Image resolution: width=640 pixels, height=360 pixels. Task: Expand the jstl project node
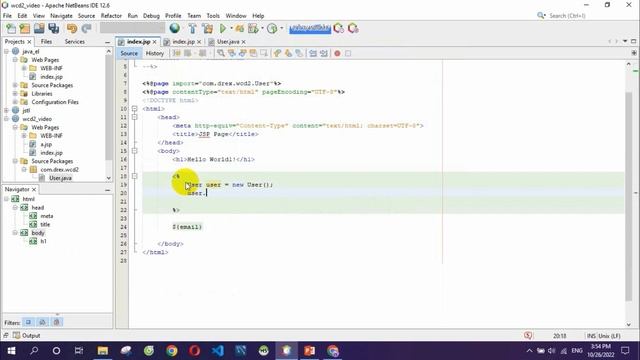(7, 111)
